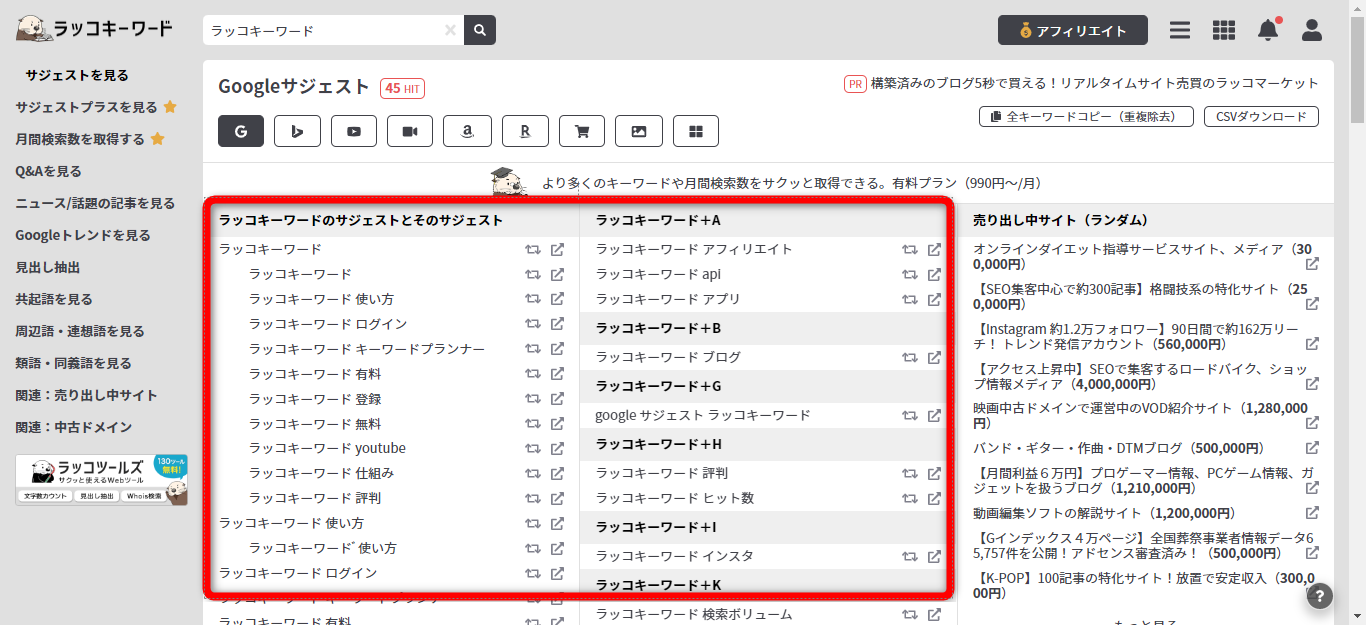
Task: Copy all keywords with 全キーワードコピー button
Action: coord(1085,117)
